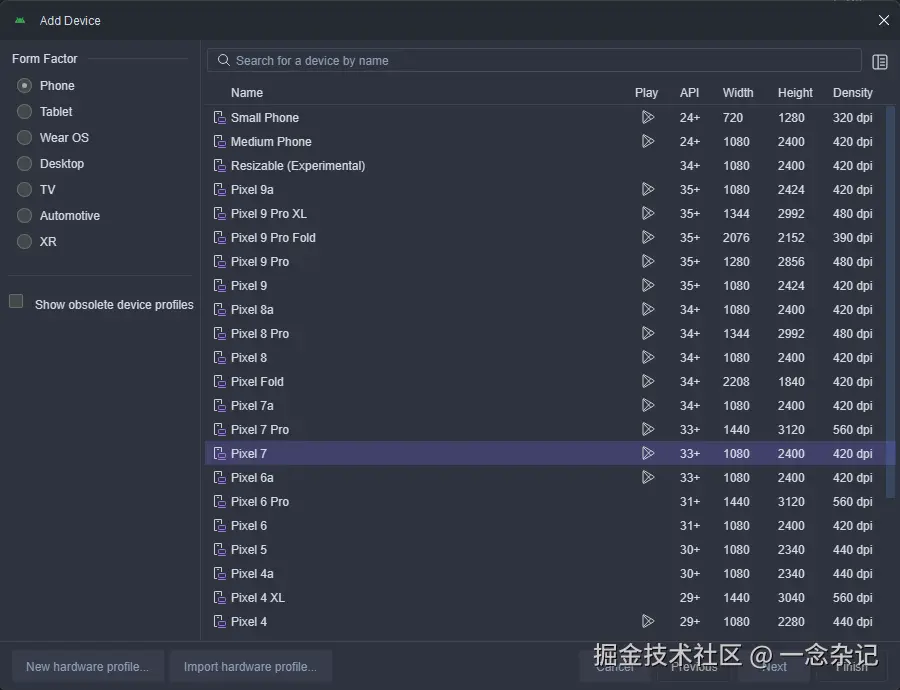The width and height of the screenshot is (900, 690).
Task: Click the device search field
Action: 534,60
